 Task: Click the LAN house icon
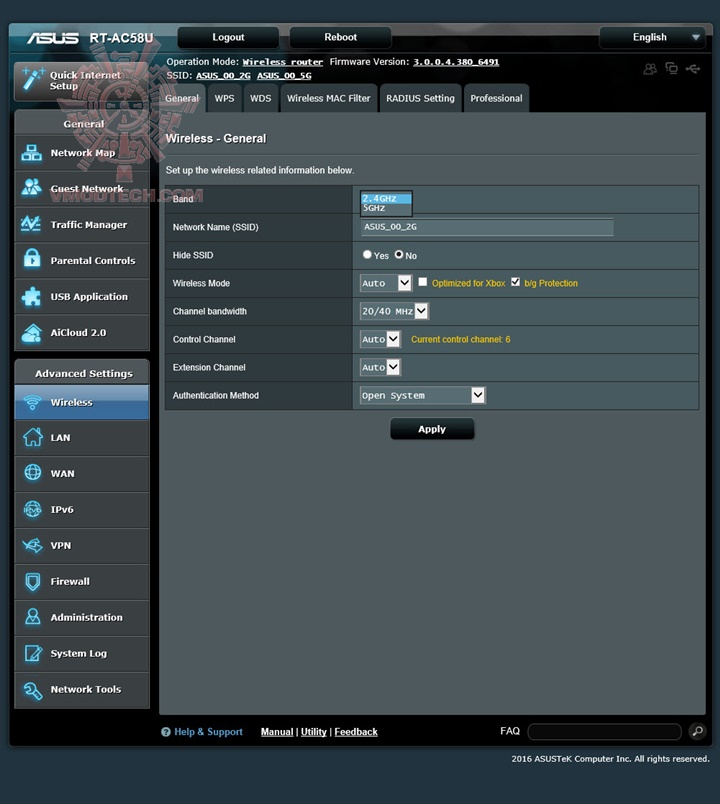(33, 437)
